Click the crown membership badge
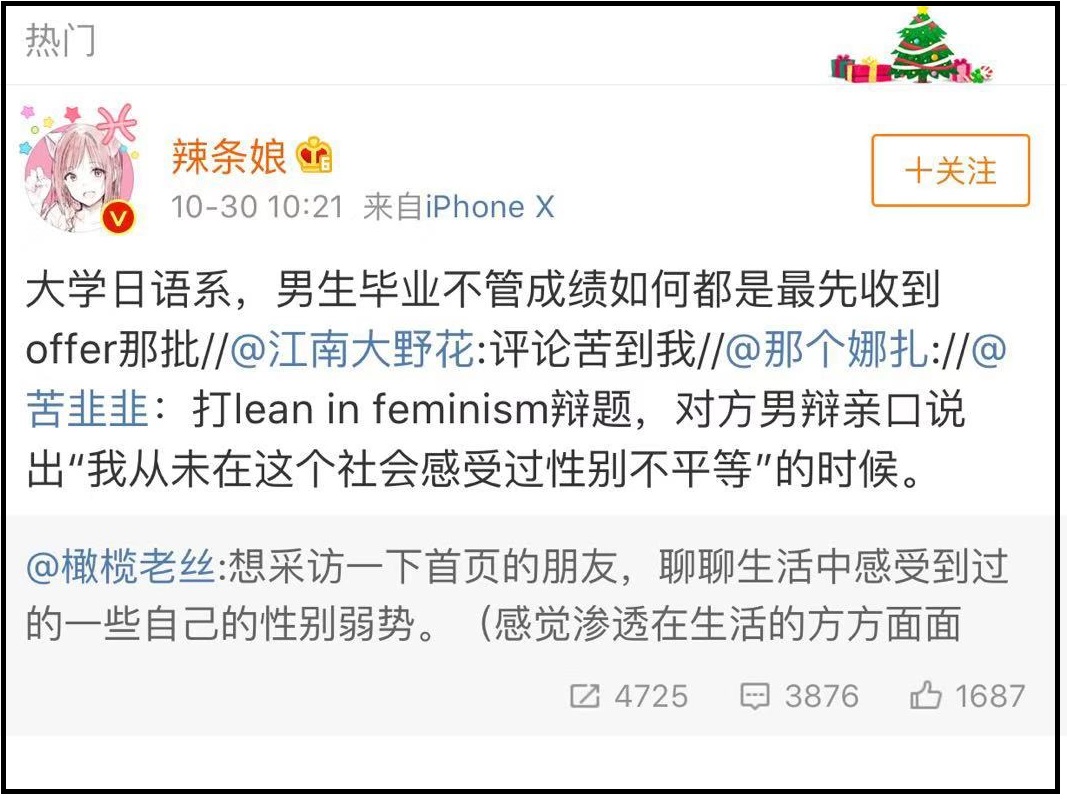 (314, 156)
